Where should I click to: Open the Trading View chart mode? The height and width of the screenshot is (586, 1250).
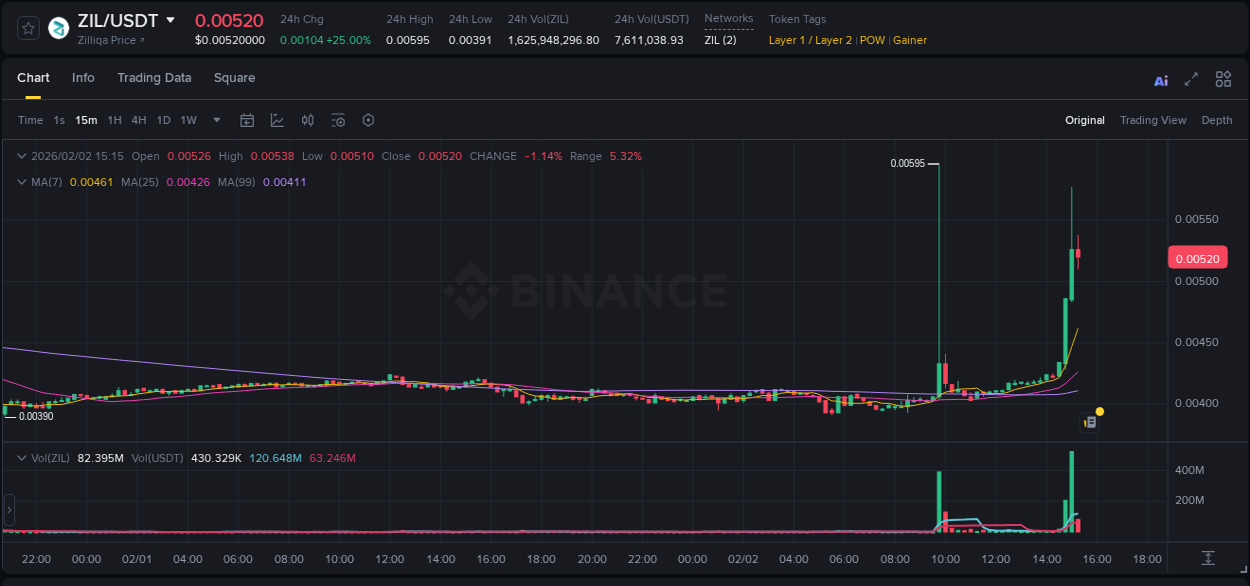(1153, 120)
